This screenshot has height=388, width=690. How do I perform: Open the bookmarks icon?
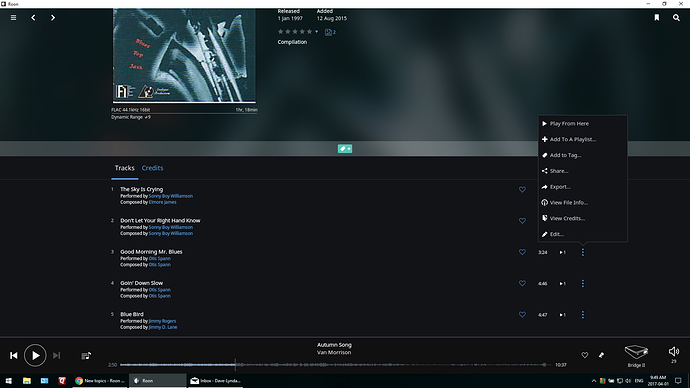[657, 18]
